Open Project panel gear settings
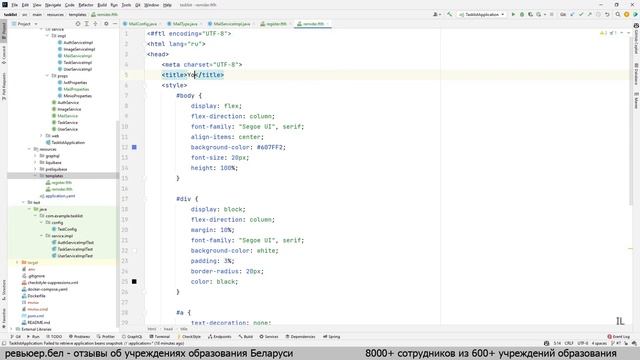Viewport: 640px width, 360px height. pos(106,24)
